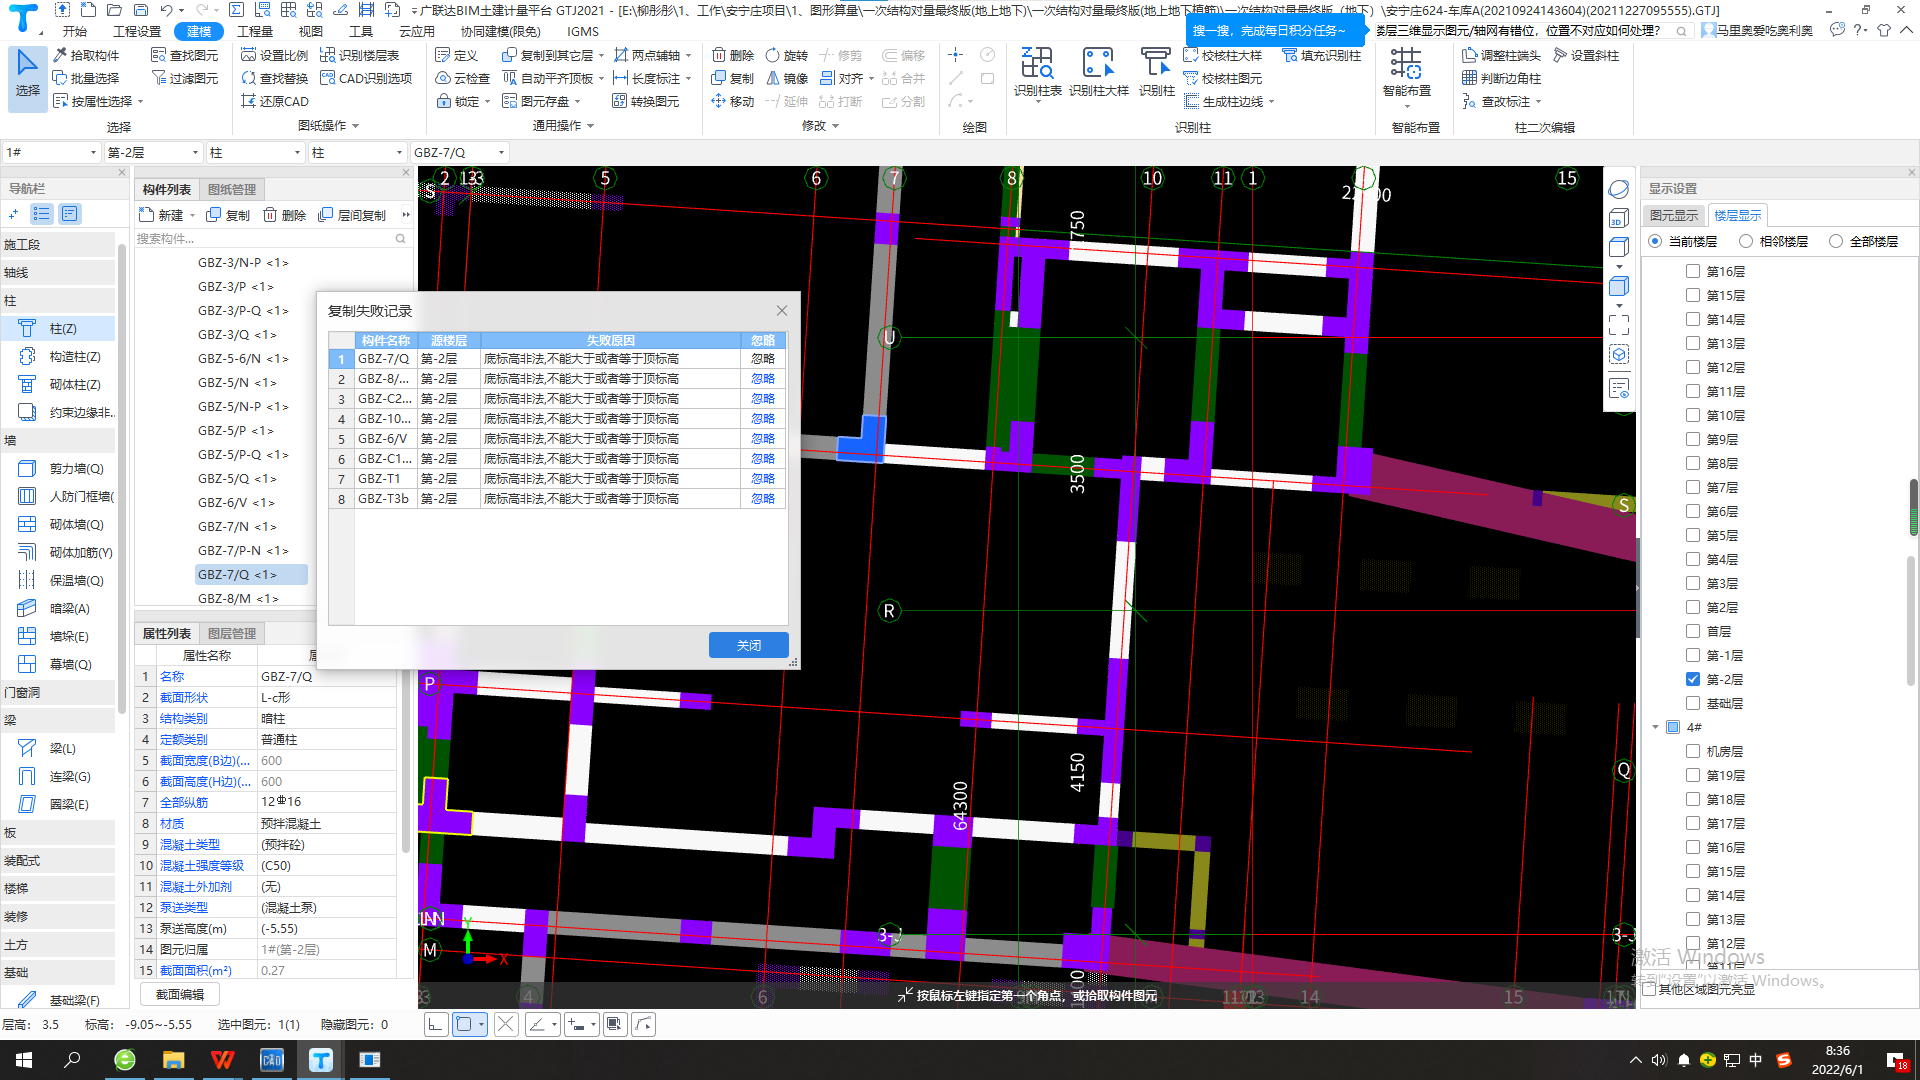
Task: Click 截面编辑 button
Action: point(180,994)
